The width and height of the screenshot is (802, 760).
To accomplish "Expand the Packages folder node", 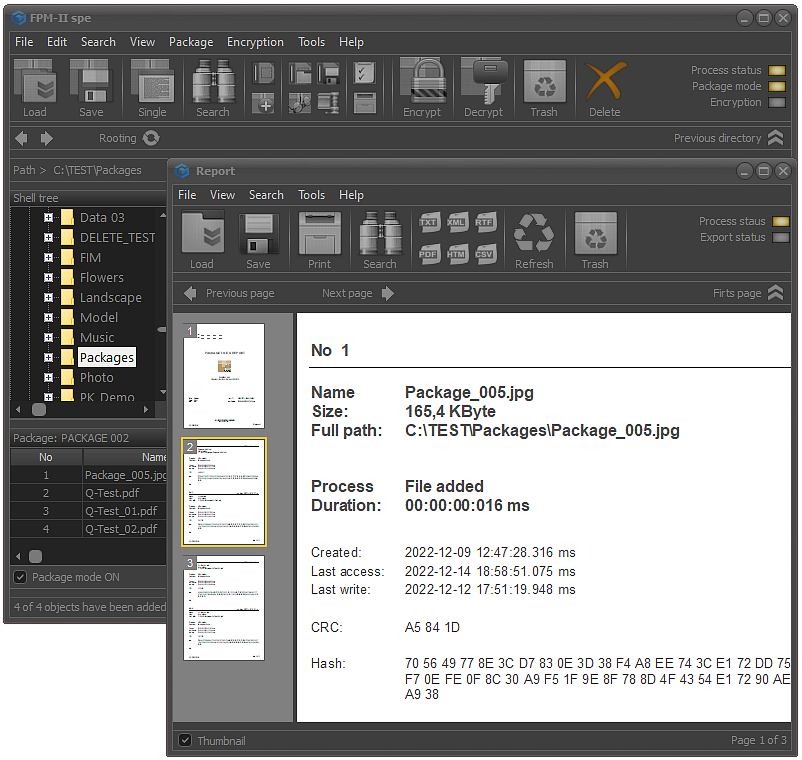I will coord(48,357).
